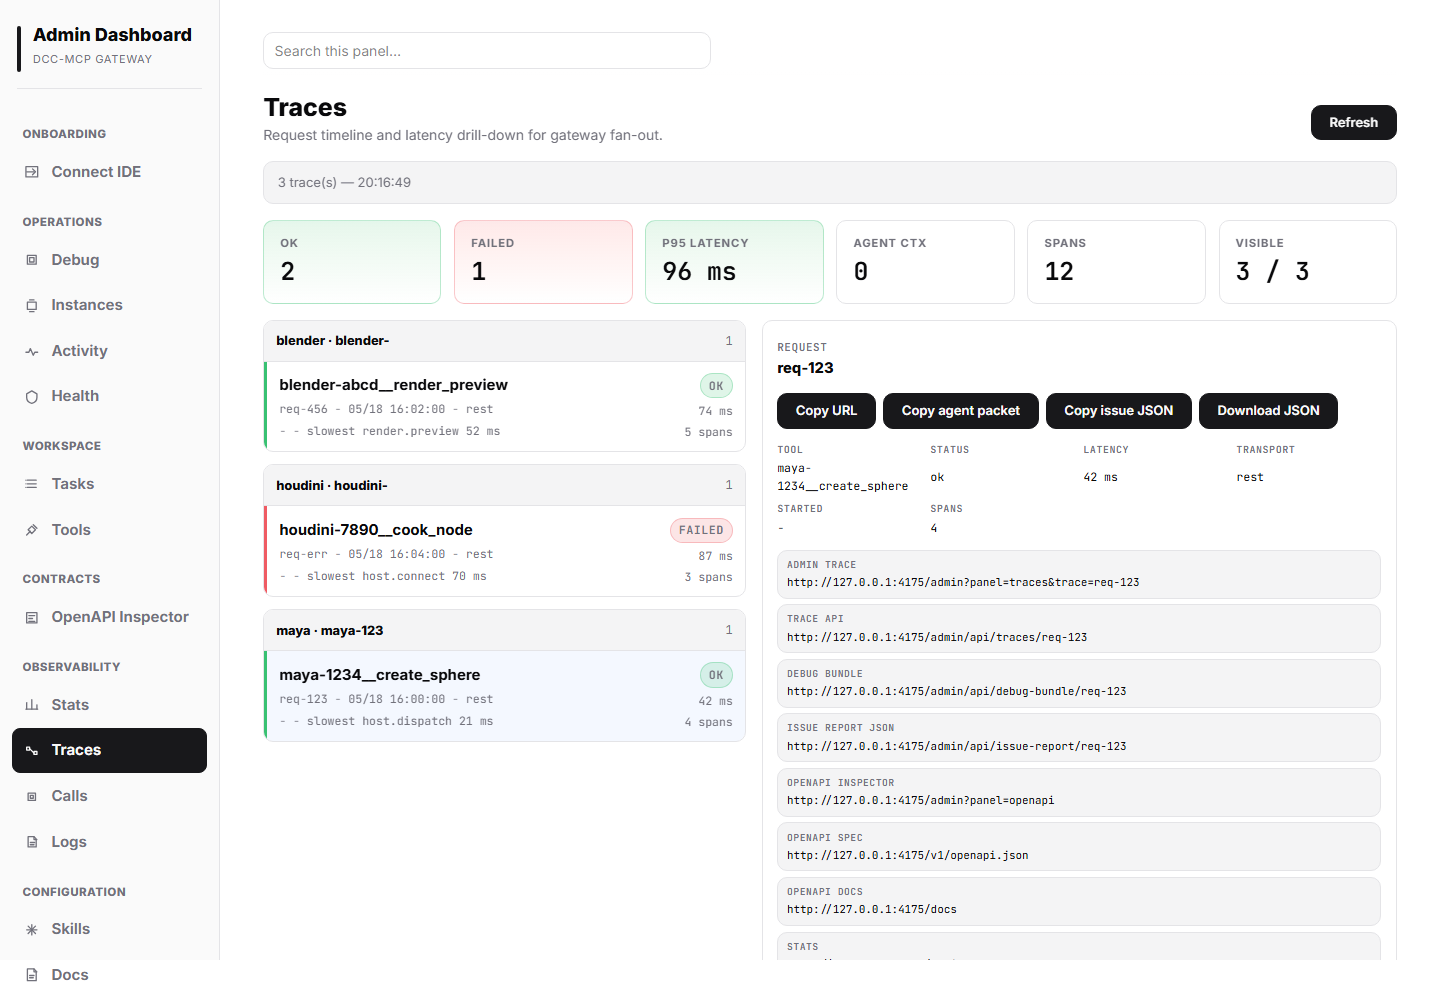
Task: Click the Spans count card
Action: click(1116, 262)
